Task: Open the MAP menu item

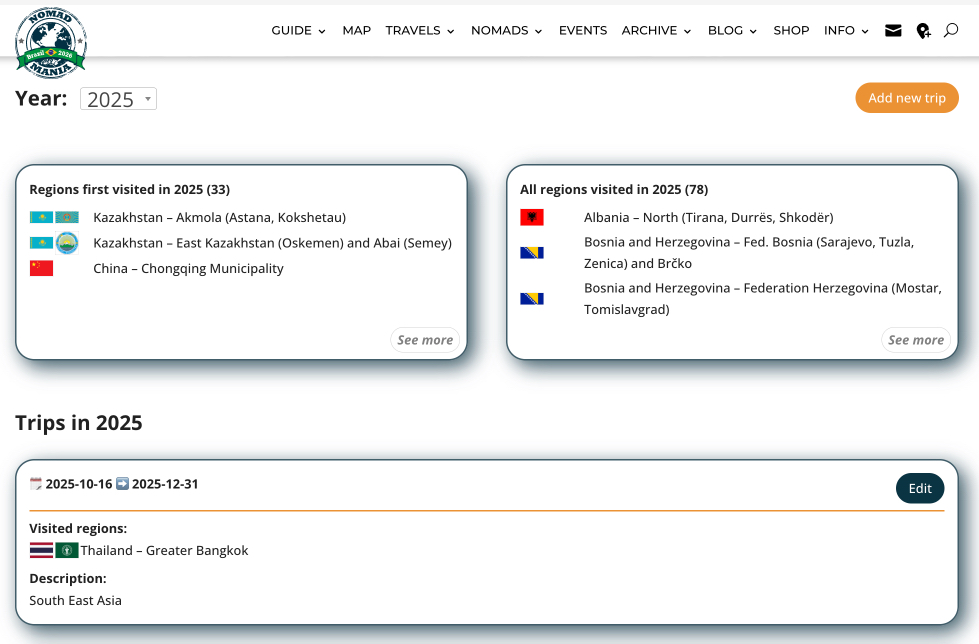Action: pyautogui.click(x=356, y=31)
